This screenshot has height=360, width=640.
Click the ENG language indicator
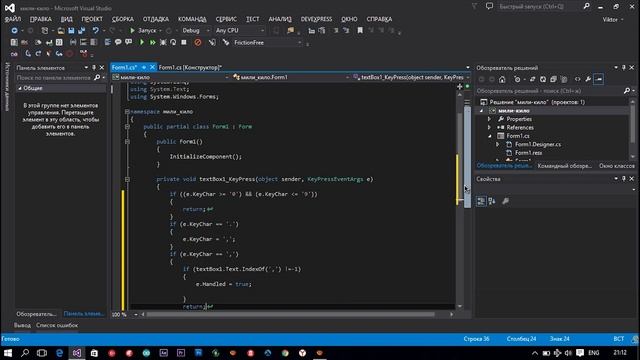click(594, 353)
